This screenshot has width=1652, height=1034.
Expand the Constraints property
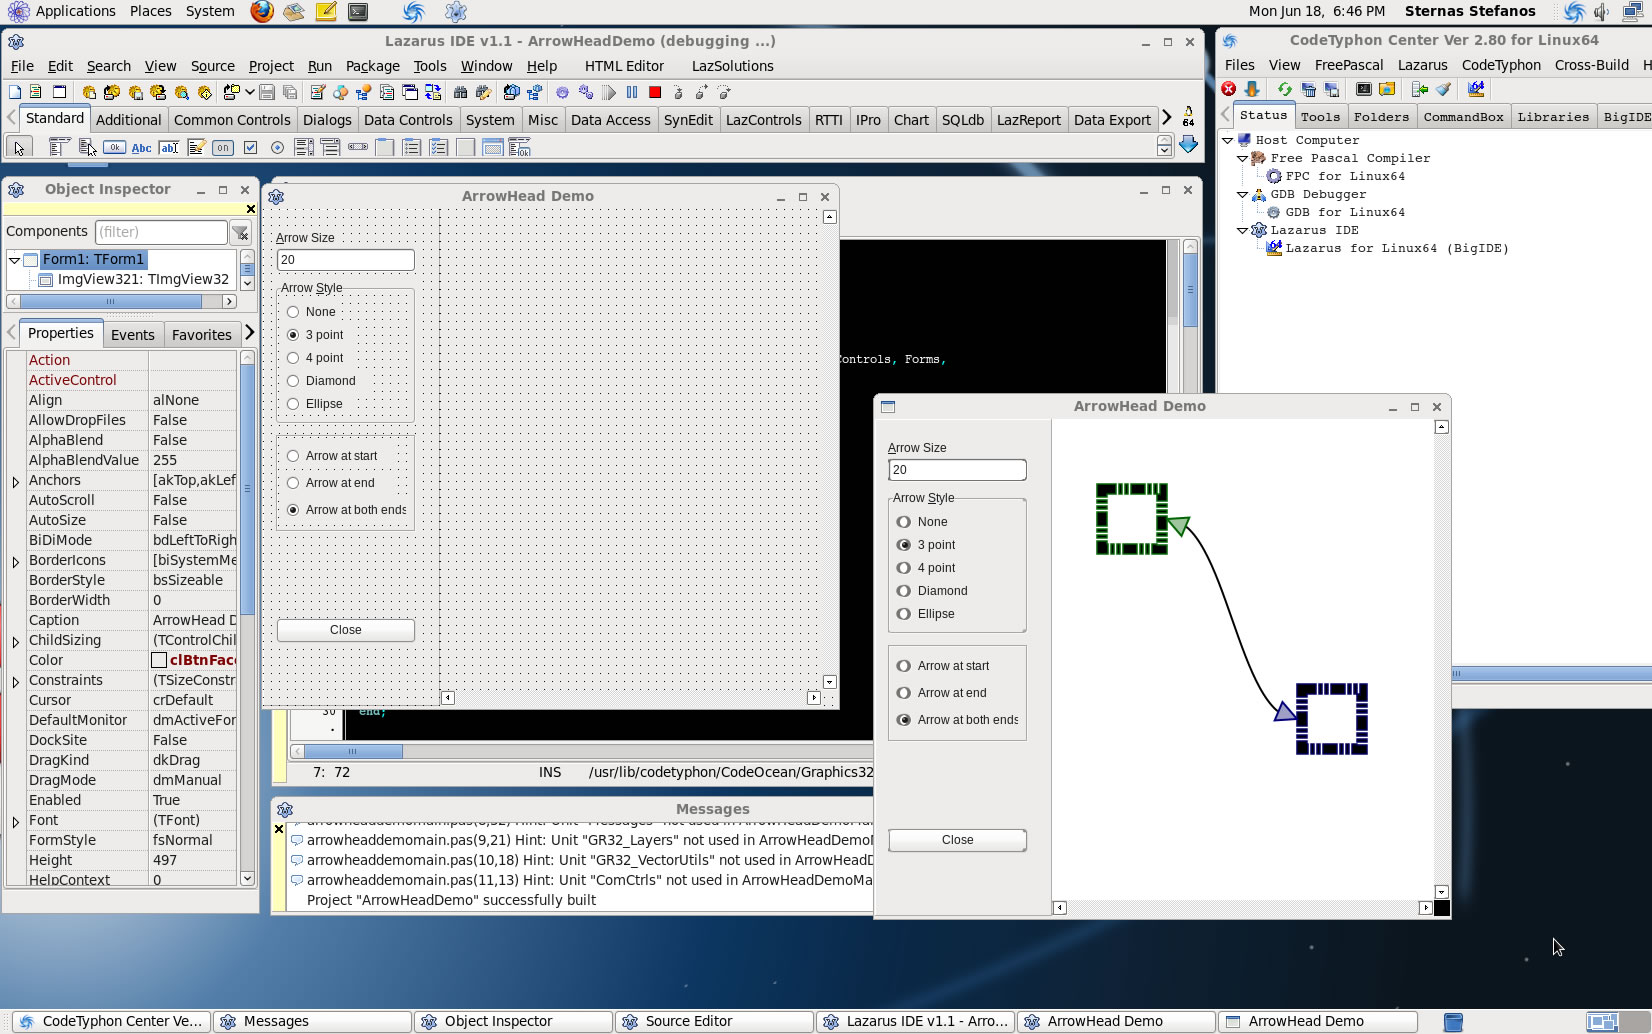[16, 681]
